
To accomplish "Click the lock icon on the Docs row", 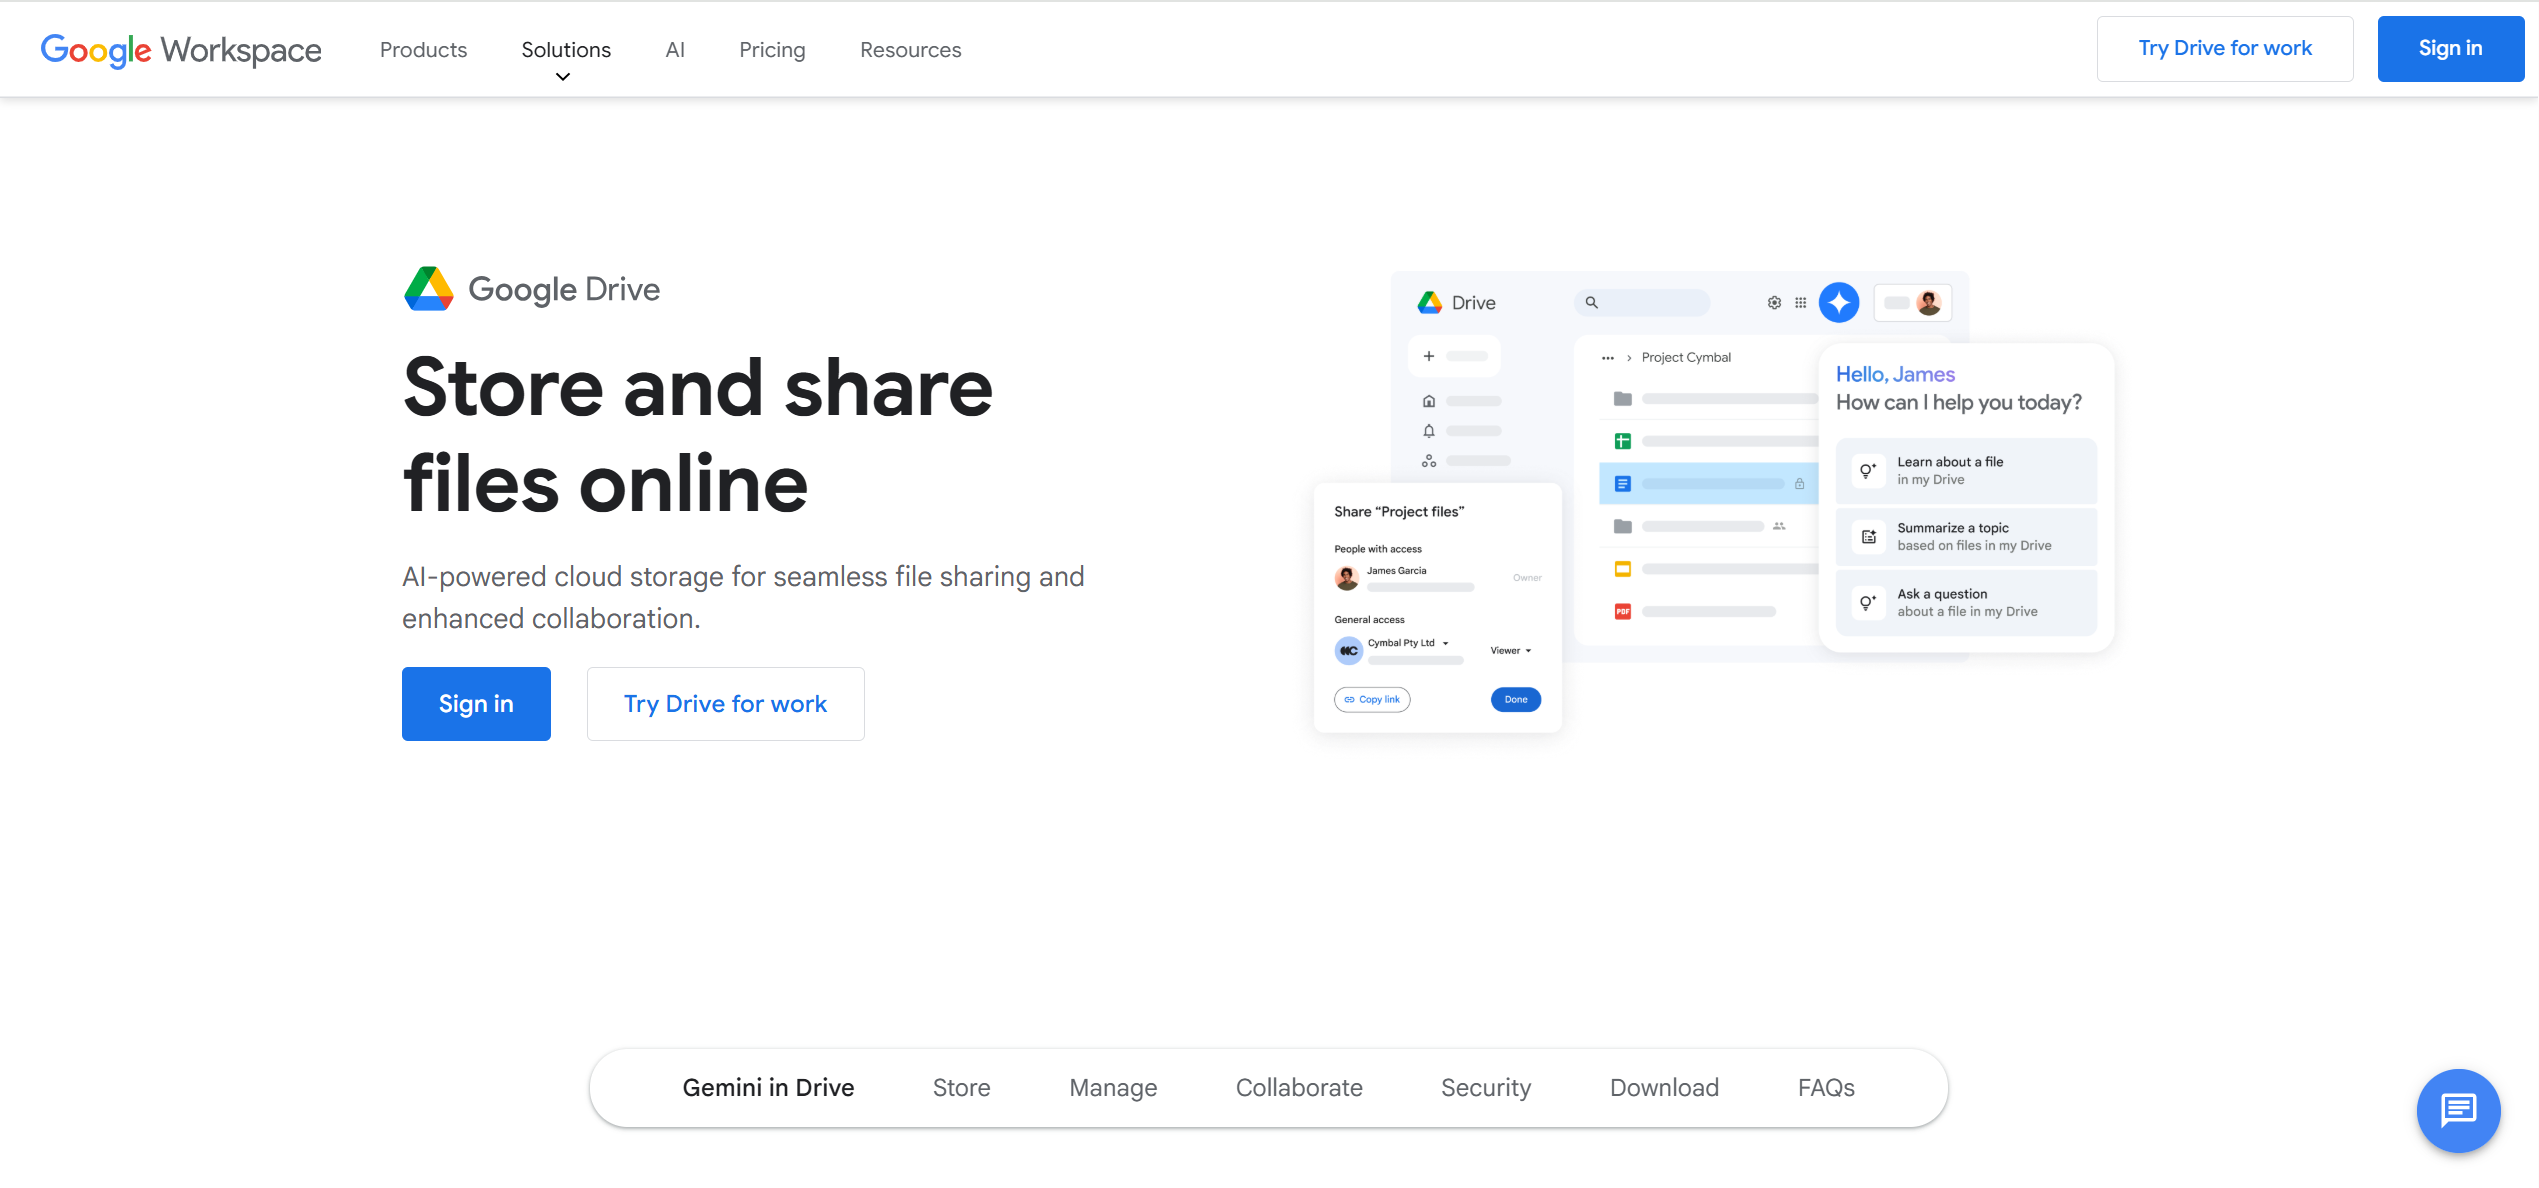I will [x=1799, y=484].
